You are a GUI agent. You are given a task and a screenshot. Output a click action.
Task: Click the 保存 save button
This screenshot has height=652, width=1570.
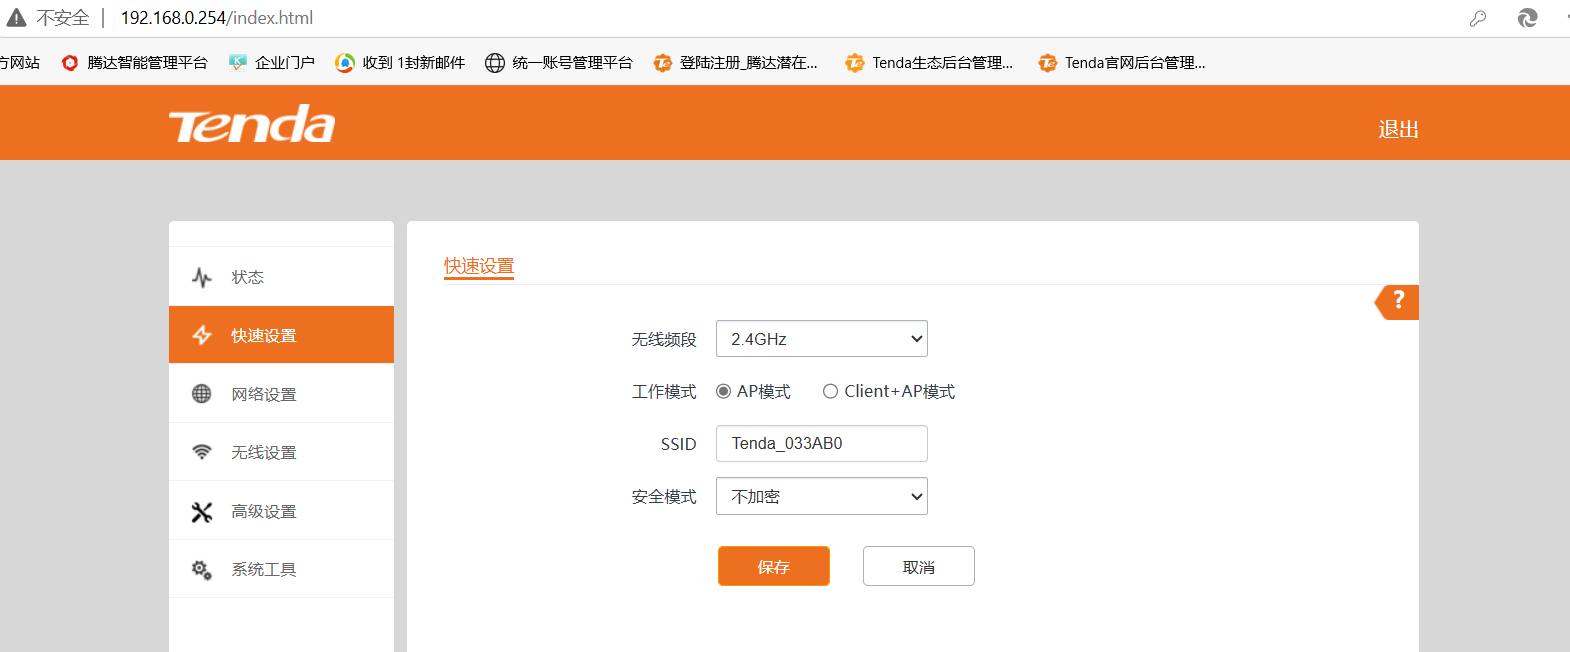tap(774, 566)
